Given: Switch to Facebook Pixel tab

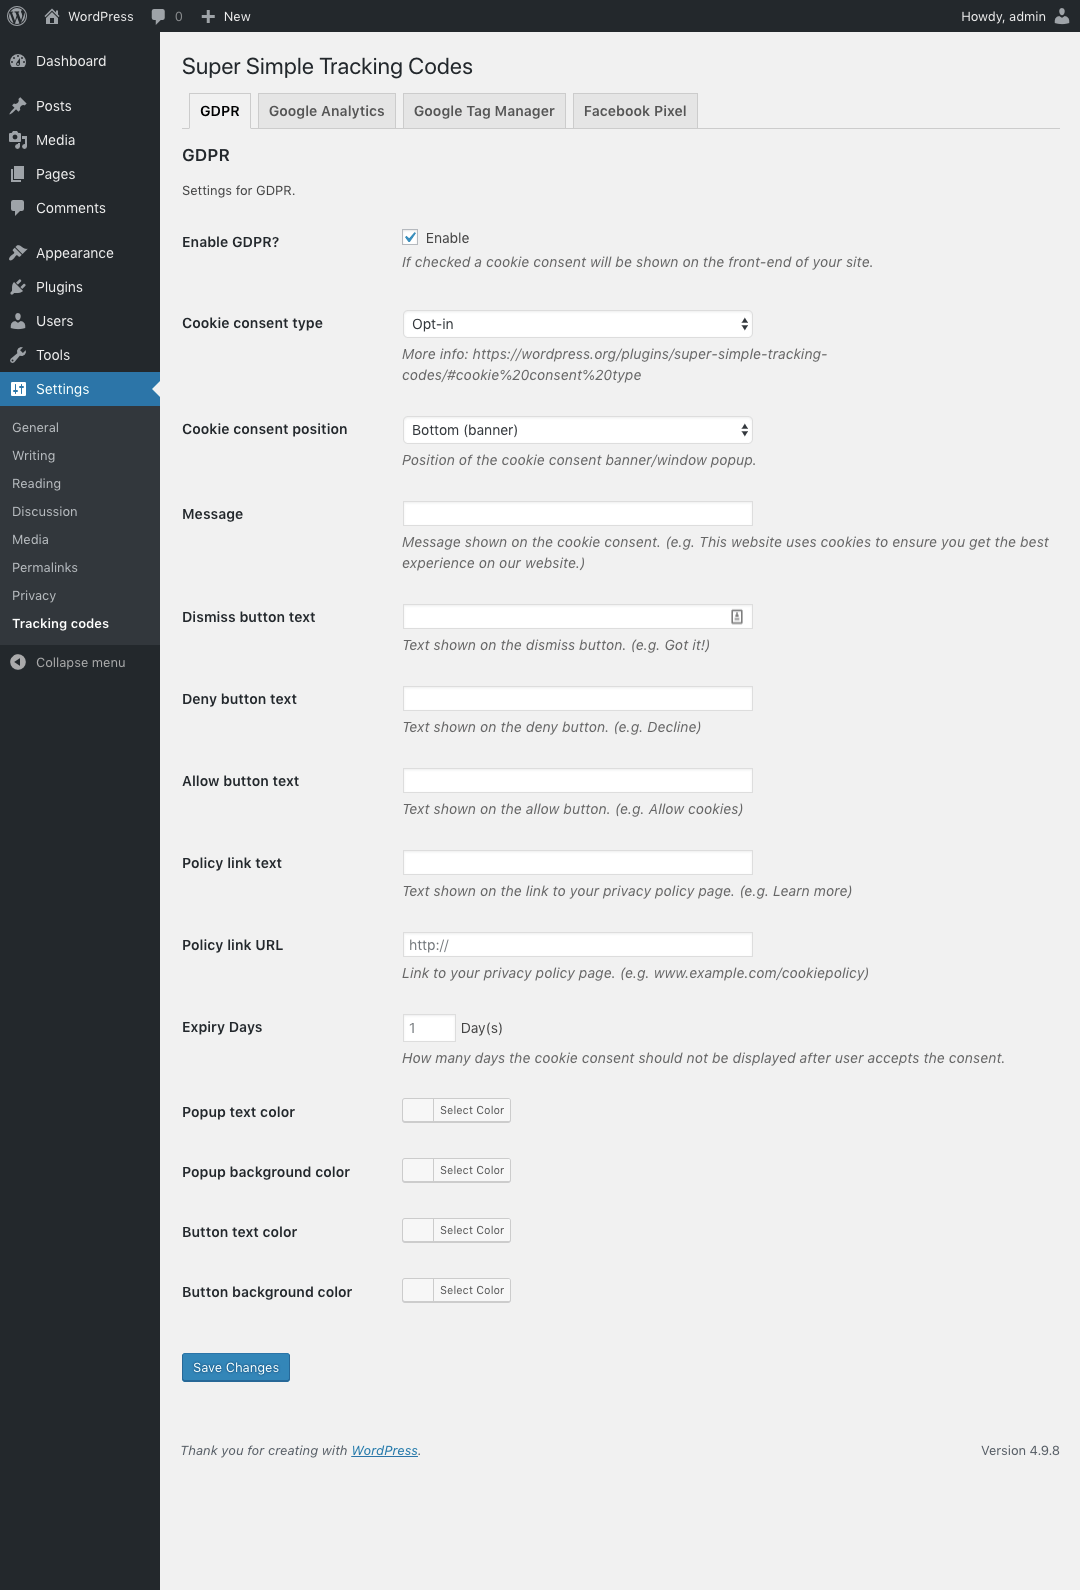Looking at the screenshot, I should click(635, 111).
